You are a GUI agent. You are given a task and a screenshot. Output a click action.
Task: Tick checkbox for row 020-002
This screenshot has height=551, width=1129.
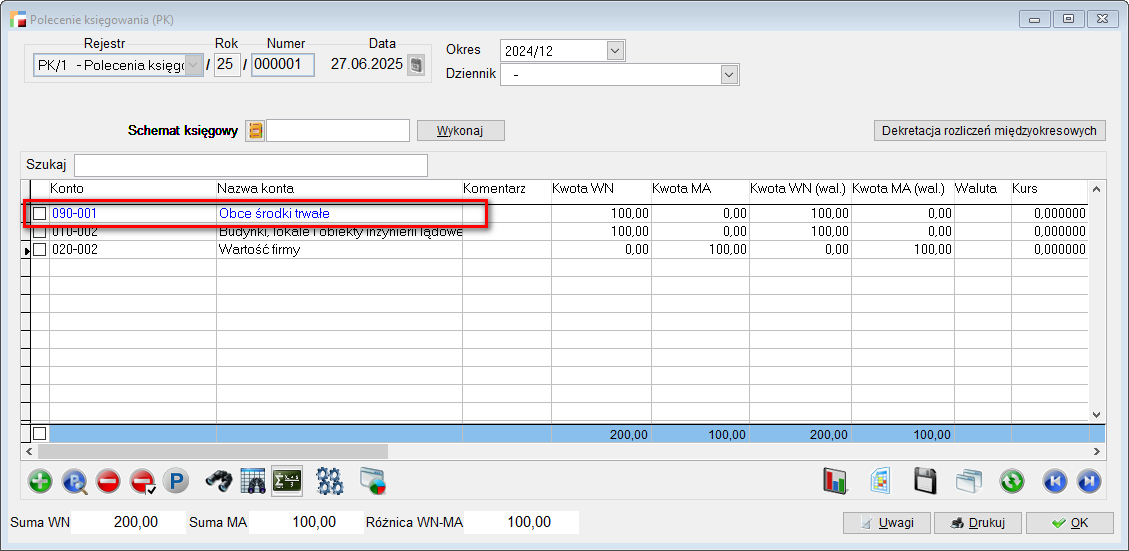tap(40, 250)
